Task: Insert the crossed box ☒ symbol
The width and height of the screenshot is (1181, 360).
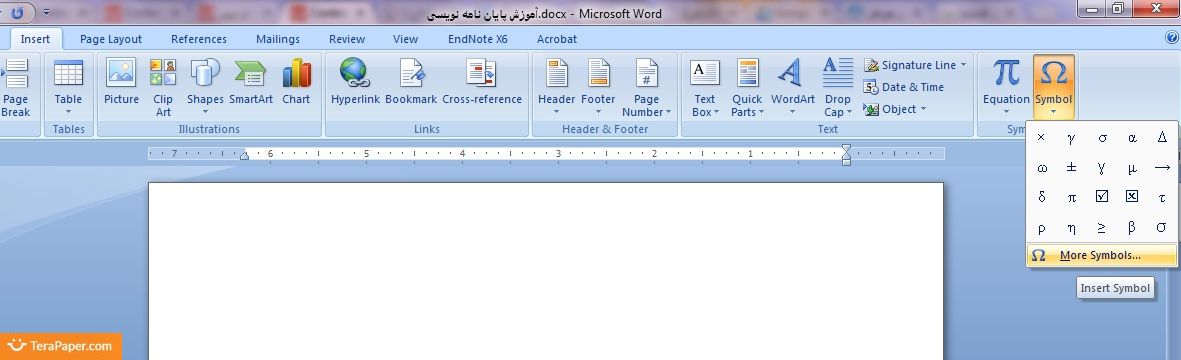Action: tap(1132, 197)
